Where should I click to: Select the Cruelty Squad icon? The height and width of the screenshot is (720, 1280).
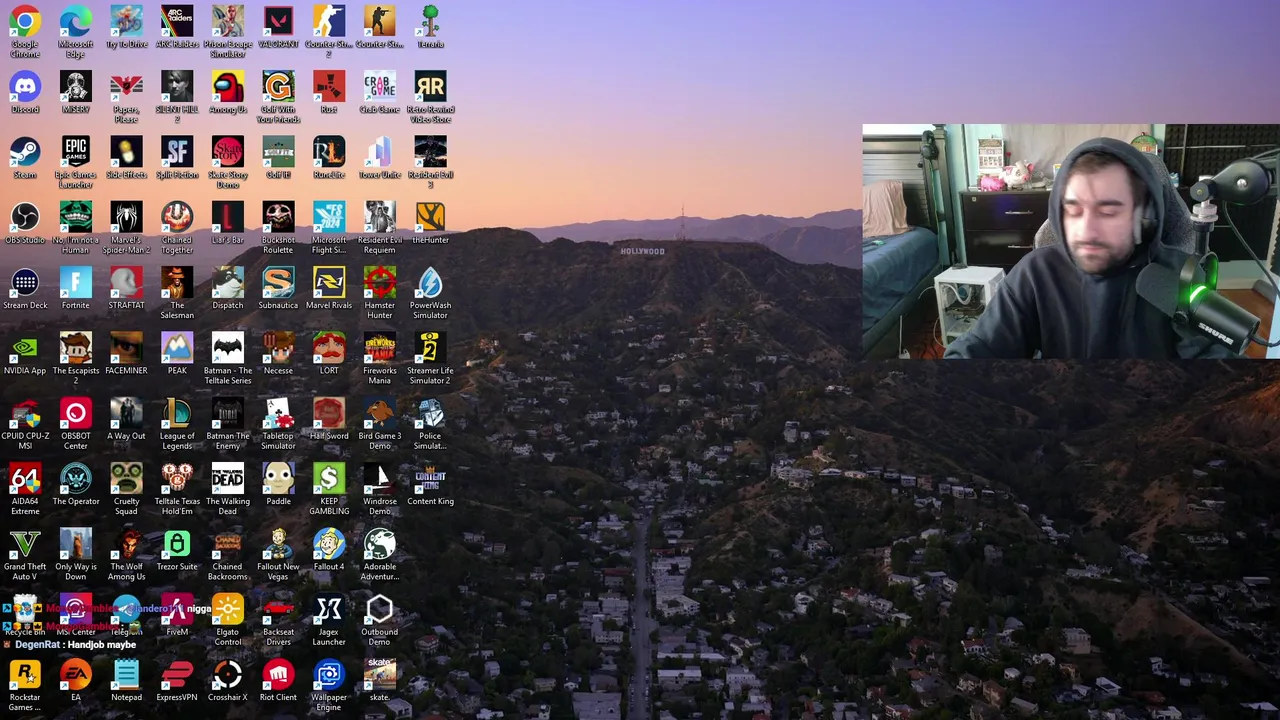pyautogui.click(x=126, y=478)
